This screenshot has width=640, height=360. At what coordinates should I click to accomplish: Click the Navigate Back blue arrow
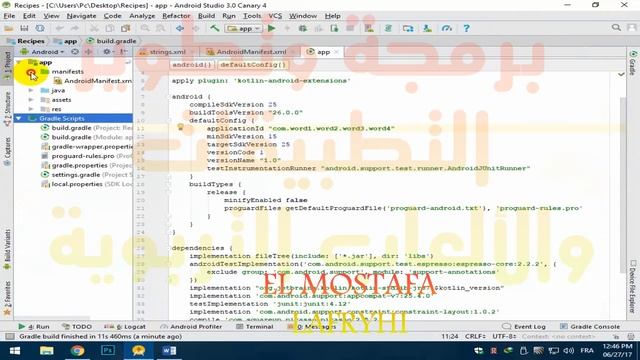(x=180, y=28)
